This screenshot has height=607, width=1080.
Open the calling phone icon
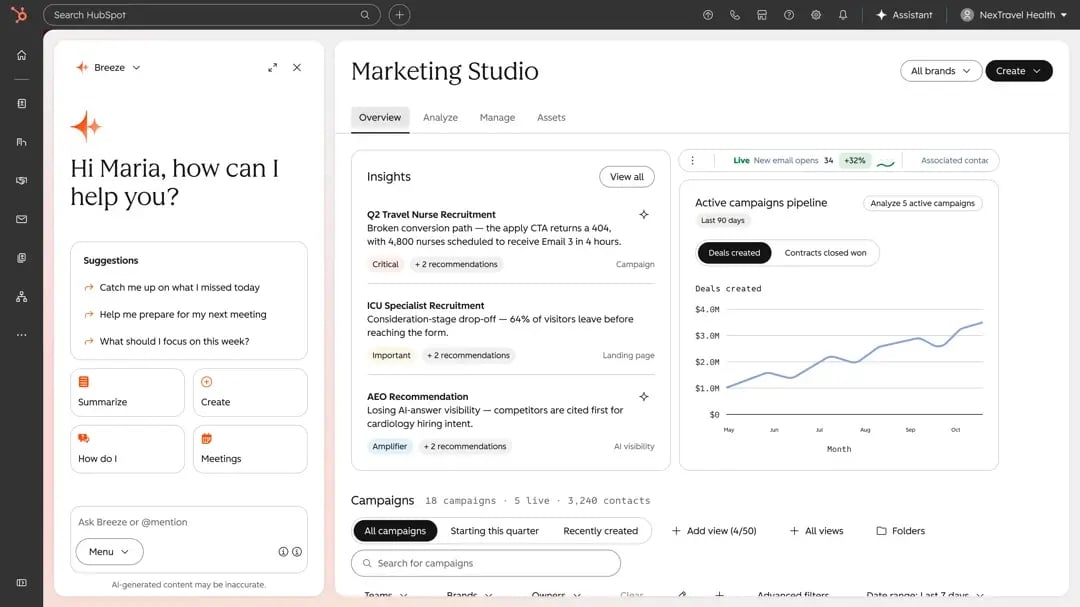click(734, 14)
